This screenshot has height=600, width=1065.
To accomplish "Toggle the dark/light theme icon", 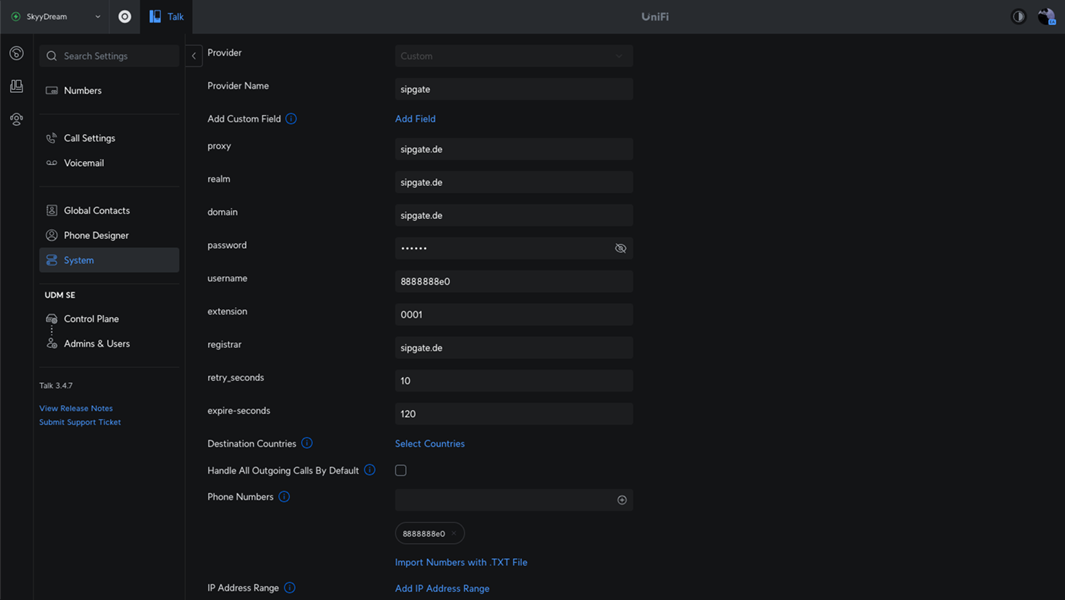I will point(1018,17).
